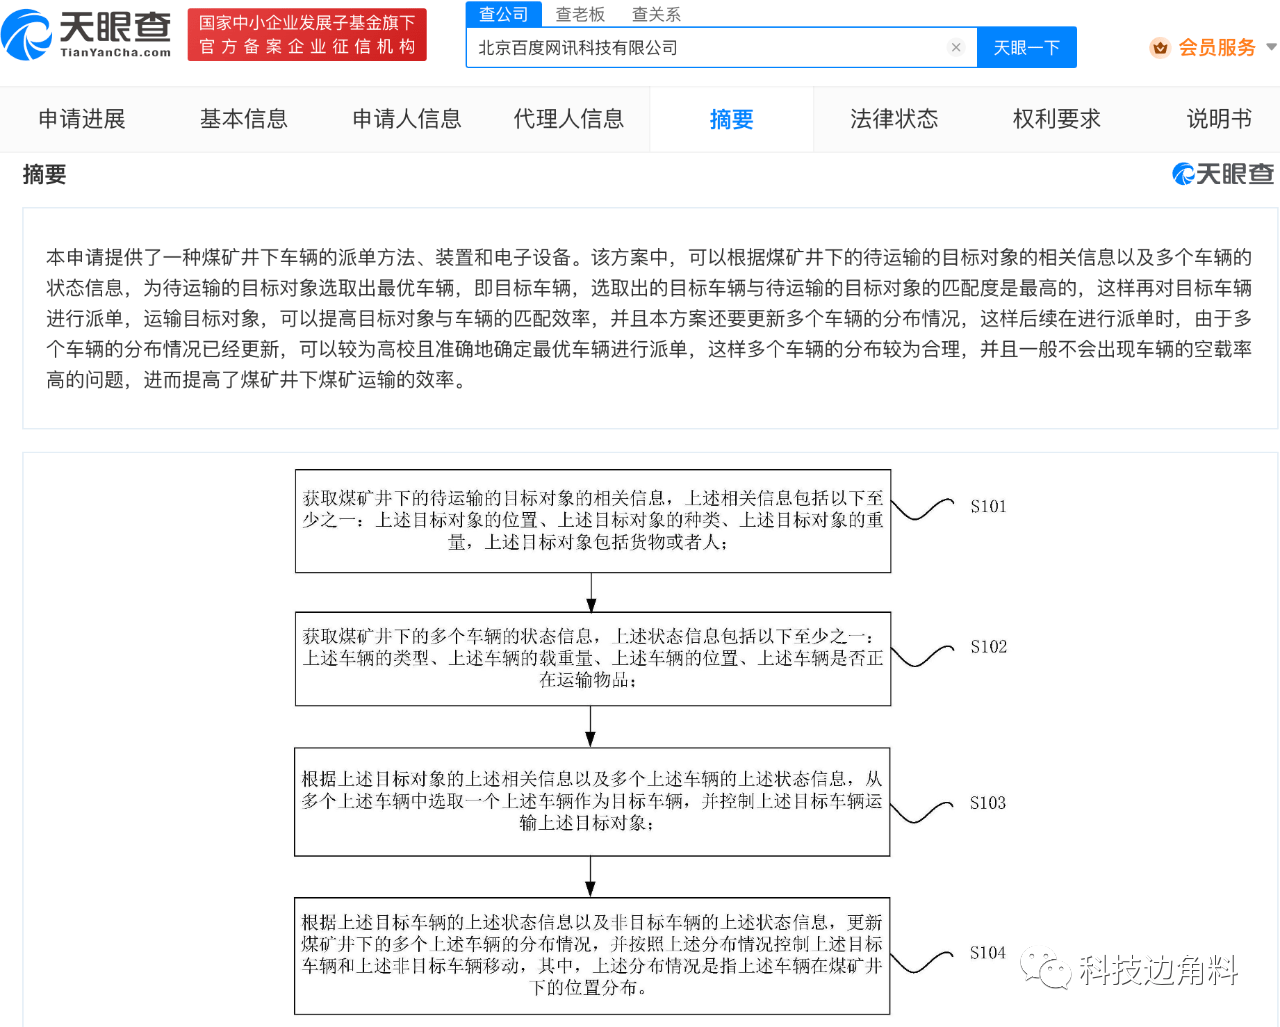The image size is (1280, 1027).
Task: Click the flowchart step S102 box
Action: (593, 659)
